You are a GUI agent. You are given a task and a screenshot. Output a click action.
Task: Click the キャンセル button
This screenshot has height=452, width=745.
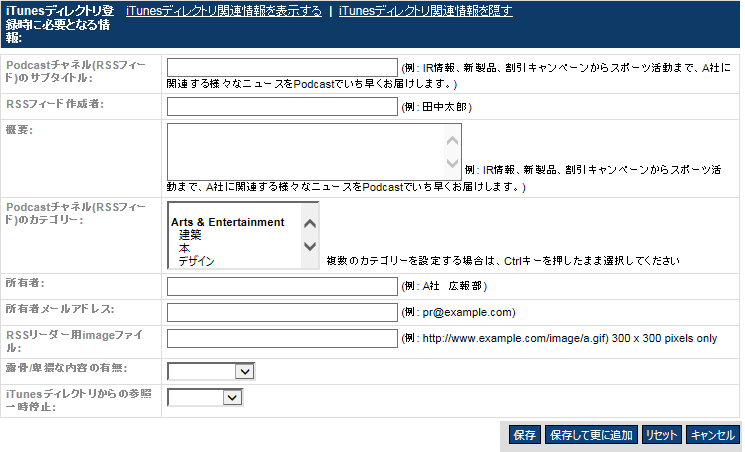click(712, 435)
